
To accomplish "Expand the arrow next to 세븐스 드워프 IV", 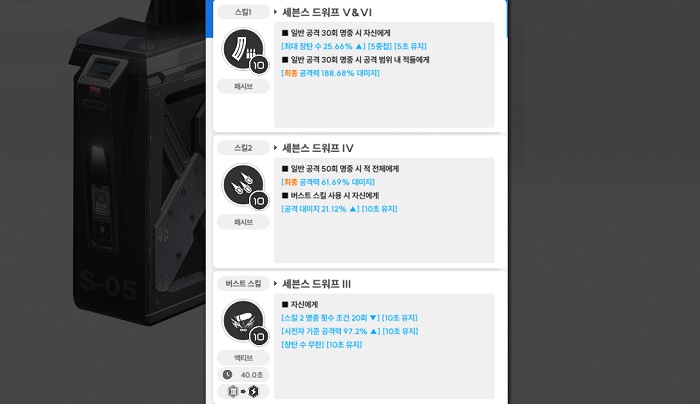I will [x=275, y=148].
